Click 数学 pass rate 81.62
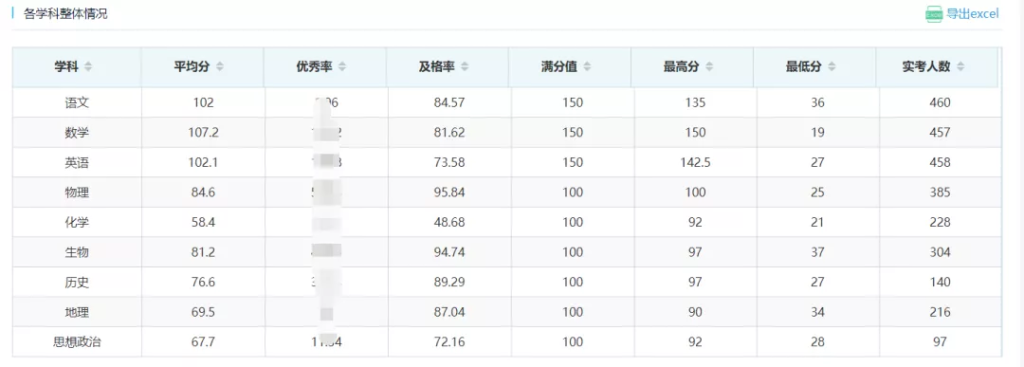 tap(449, 133)
